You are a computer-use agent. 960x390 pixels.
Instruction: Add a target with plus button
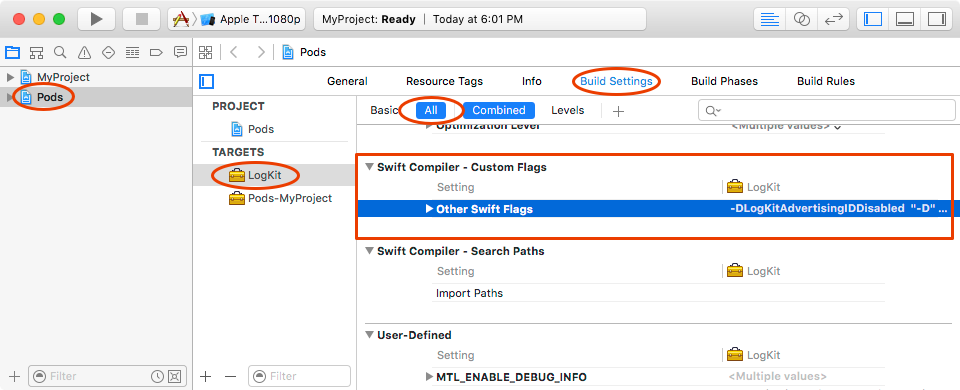click(x=206, y=376)
